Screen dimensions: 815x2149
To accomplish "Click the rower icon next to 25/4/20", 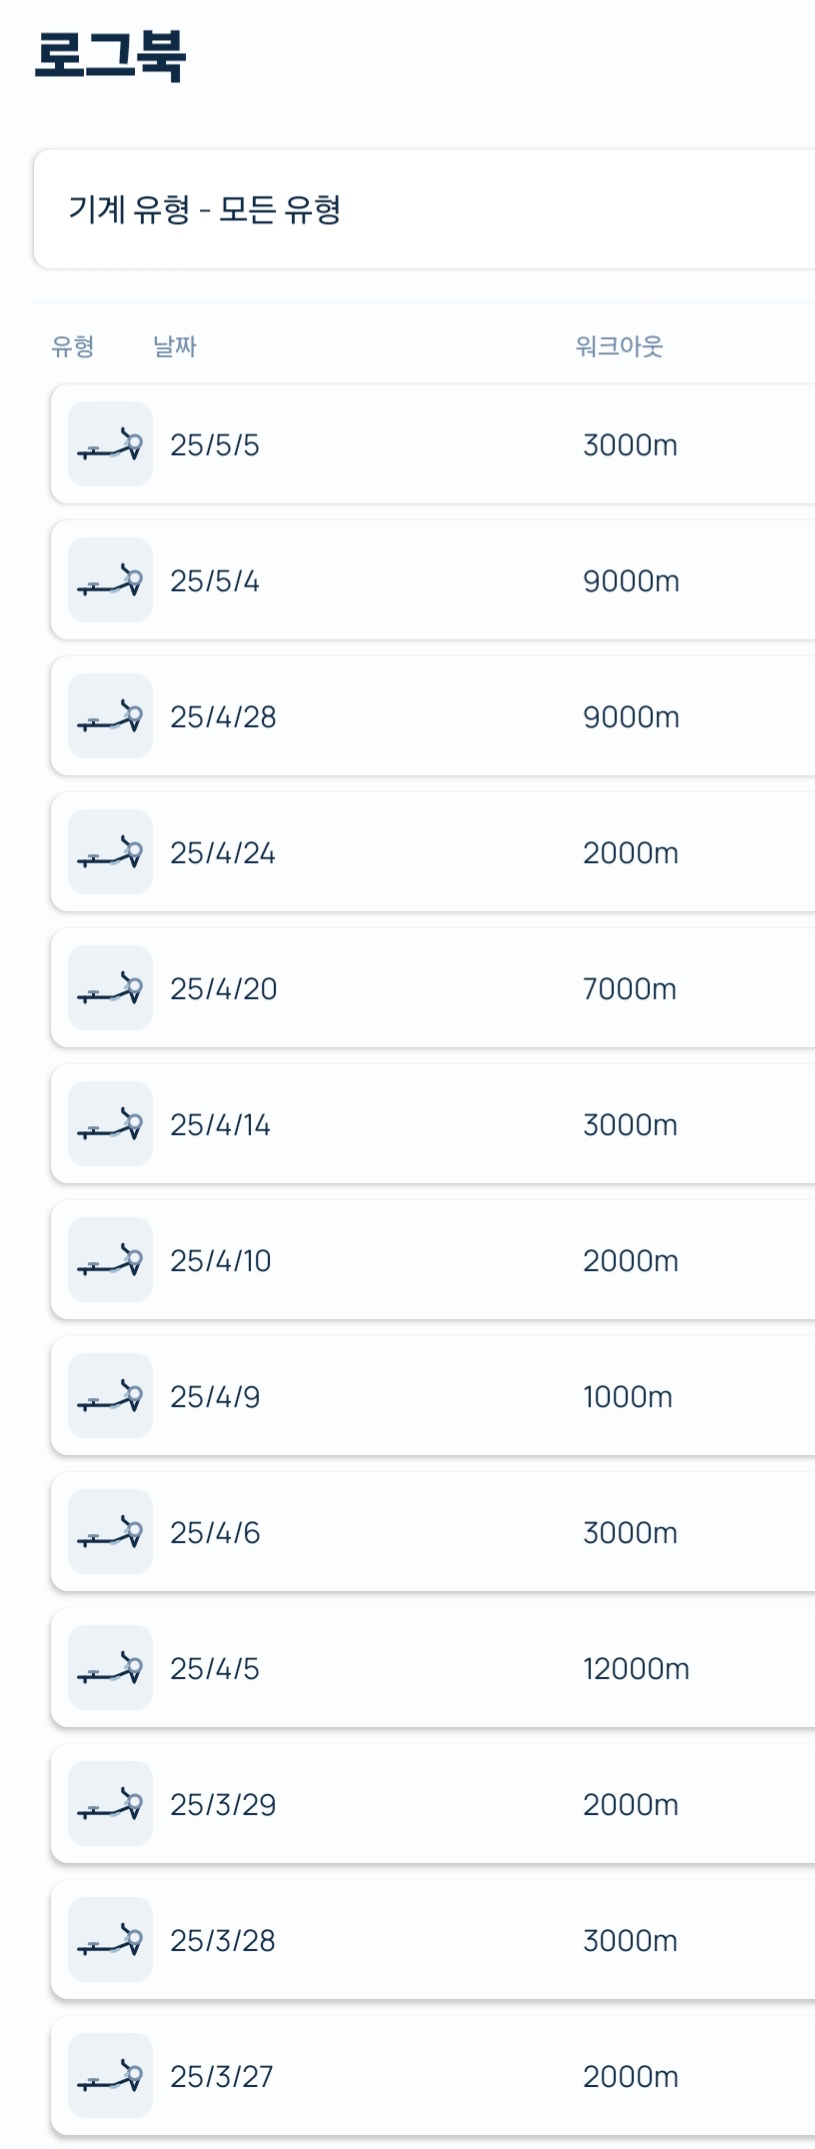I will 110,988.
